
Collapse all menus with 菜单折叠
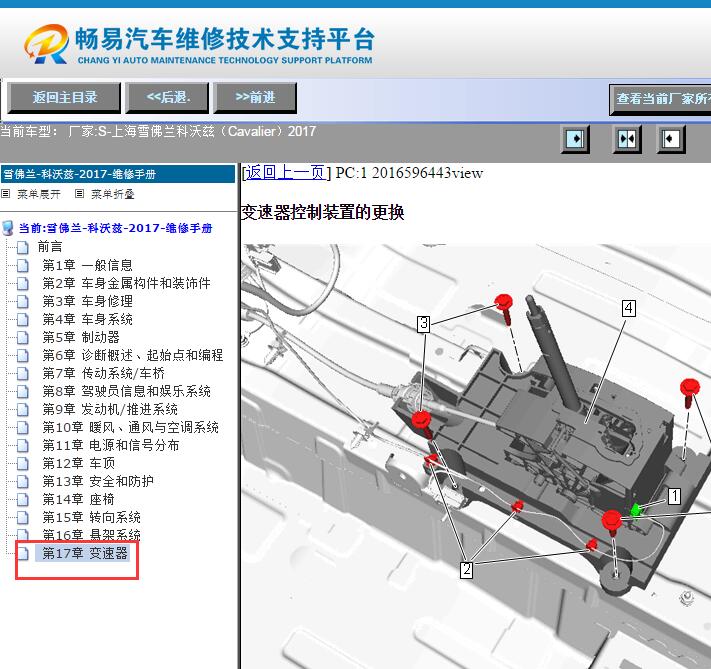pos(112,195)
